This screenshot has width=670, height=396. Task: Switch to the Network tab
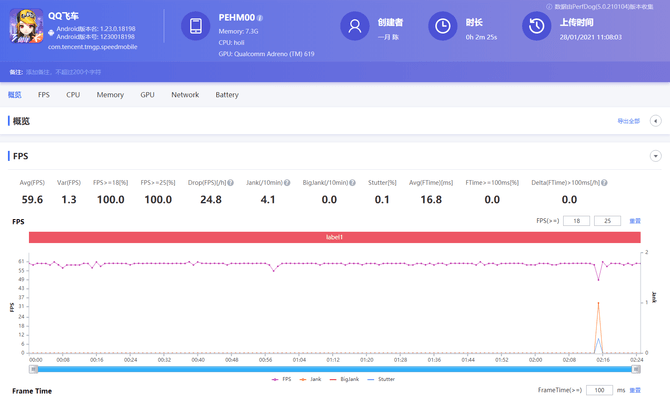[x=185, y=95]
